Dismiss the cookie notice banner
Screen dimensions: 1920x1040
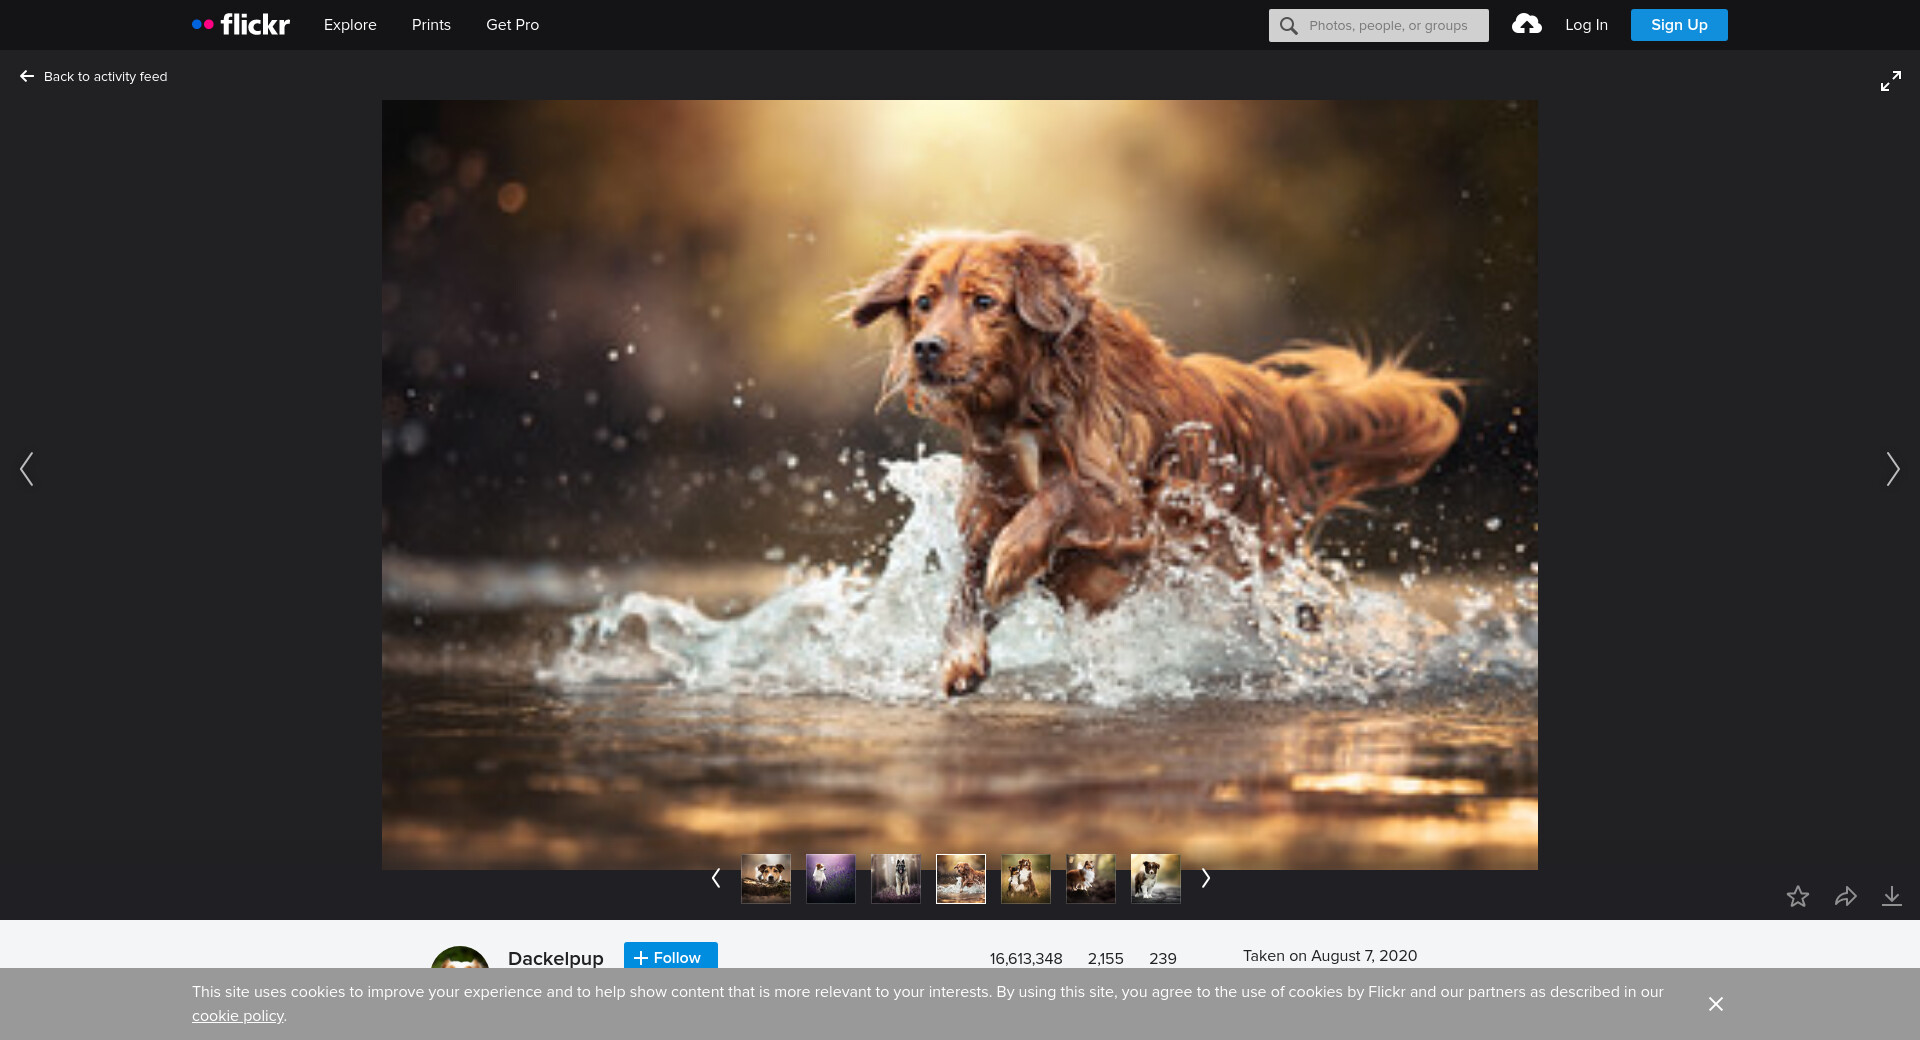point(1715,1004)
